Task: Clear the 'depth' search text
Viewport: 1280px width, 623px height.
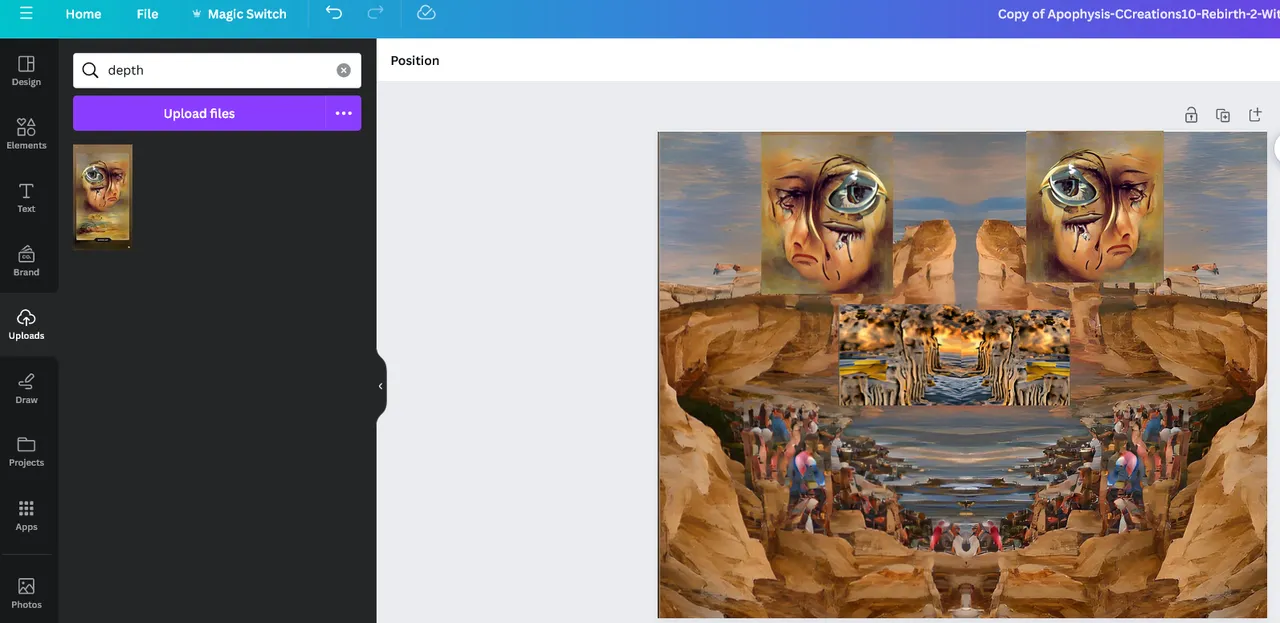Action: 343,70
